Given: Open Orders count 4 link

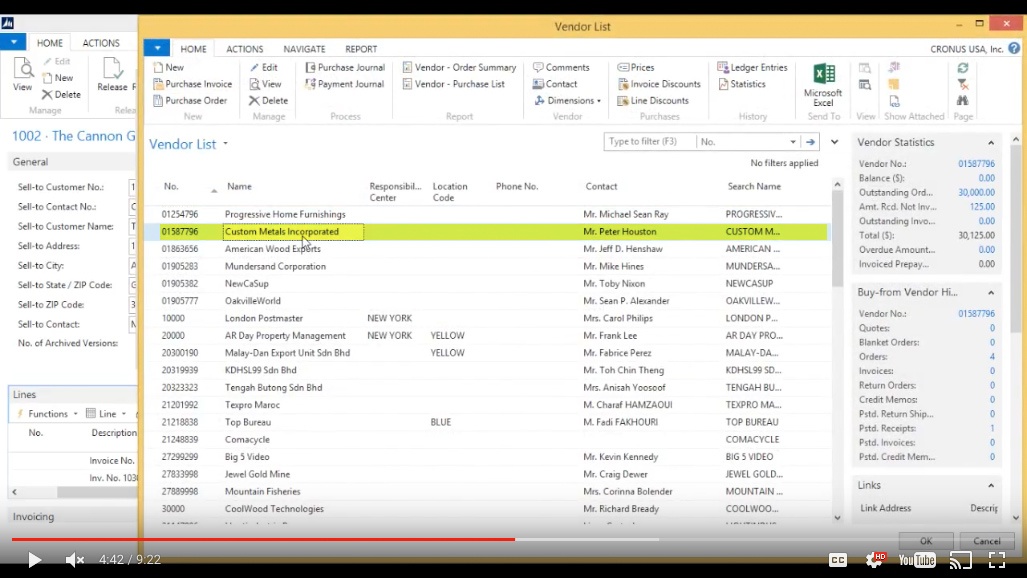Looking at the screenshot, I should coord(992,356).
